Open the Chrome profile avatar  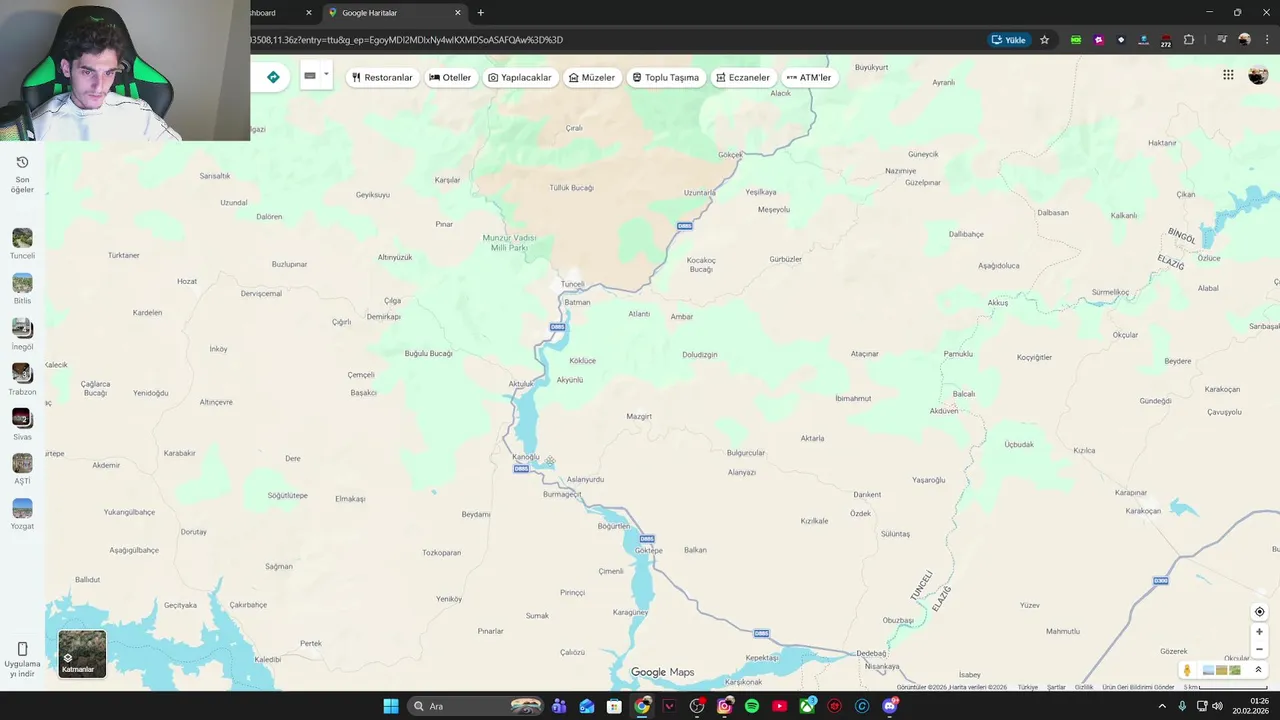[1244, 40]
